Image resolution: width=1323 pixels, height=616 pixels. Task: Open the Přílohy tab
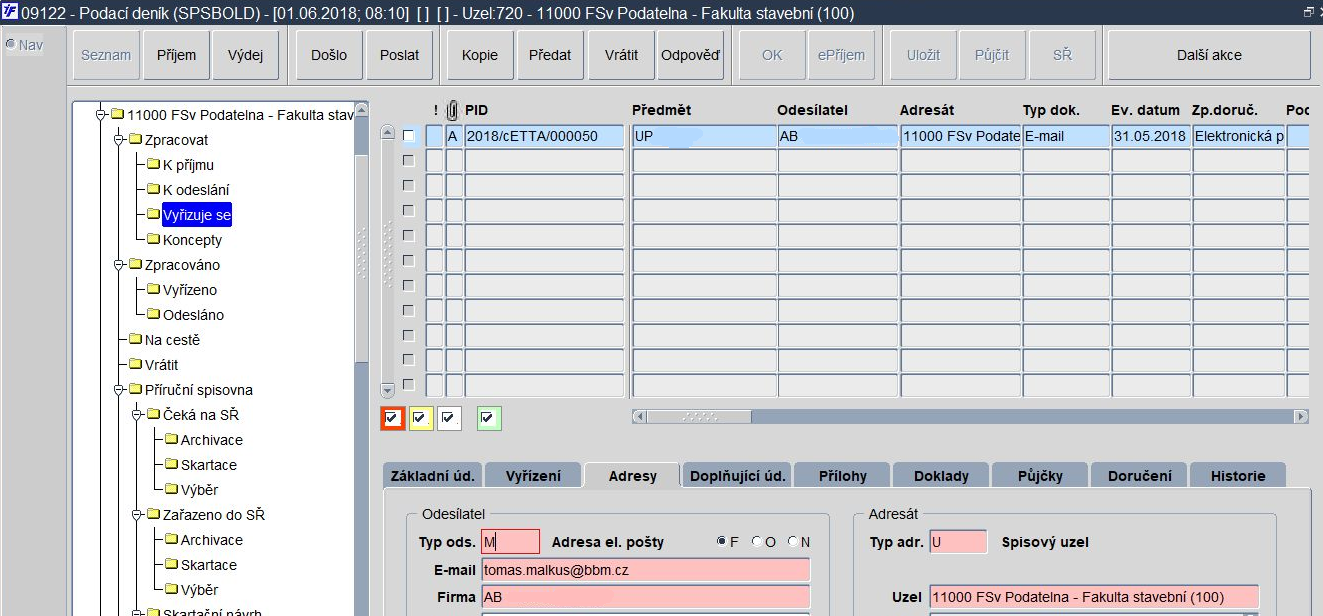point(842,476)
